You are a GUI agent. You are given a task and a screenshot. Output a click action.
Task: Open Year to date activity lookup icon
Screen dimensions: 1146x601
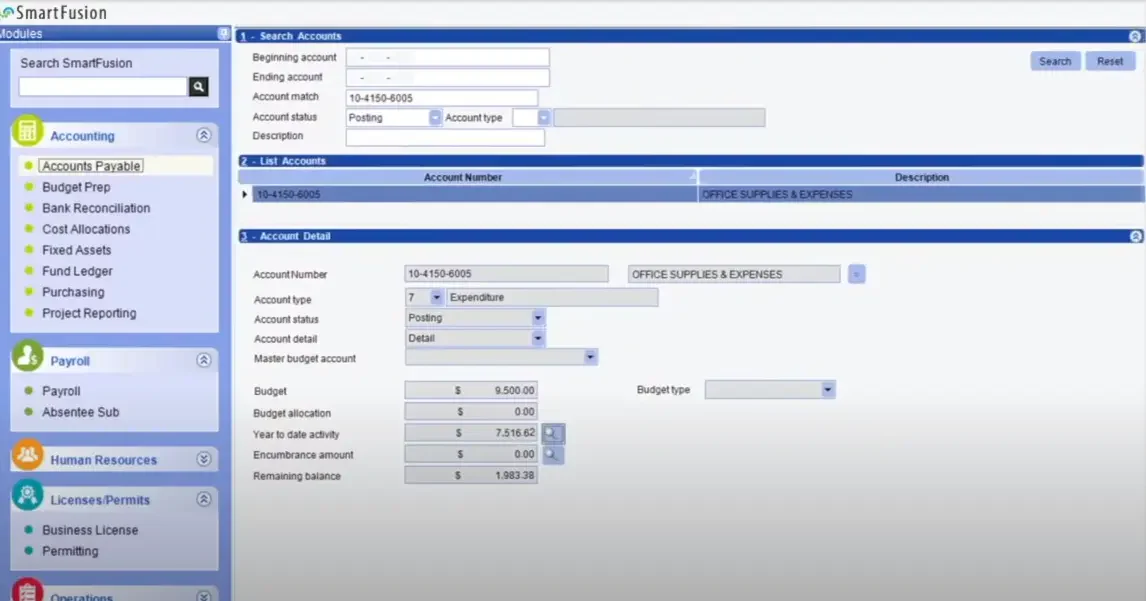[553, 434]
